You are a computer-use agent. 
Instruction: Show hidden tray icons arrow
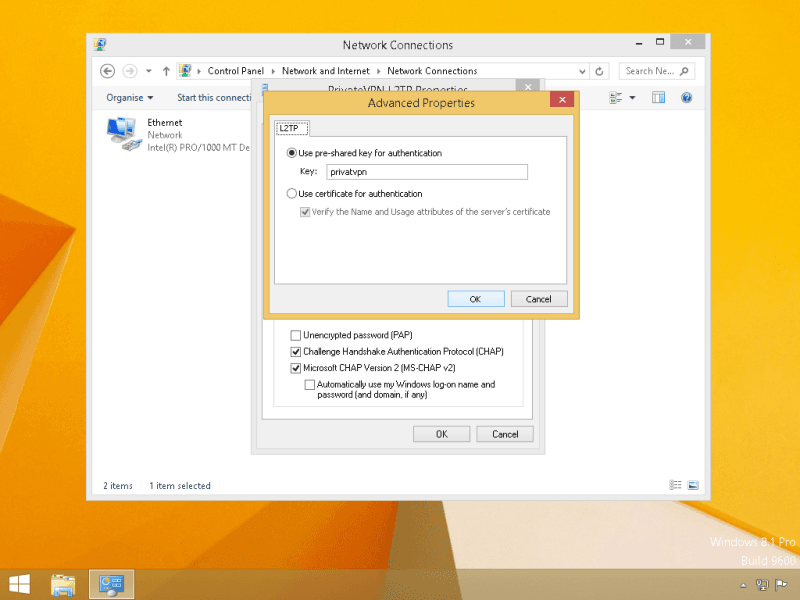(x=741, y=585)
